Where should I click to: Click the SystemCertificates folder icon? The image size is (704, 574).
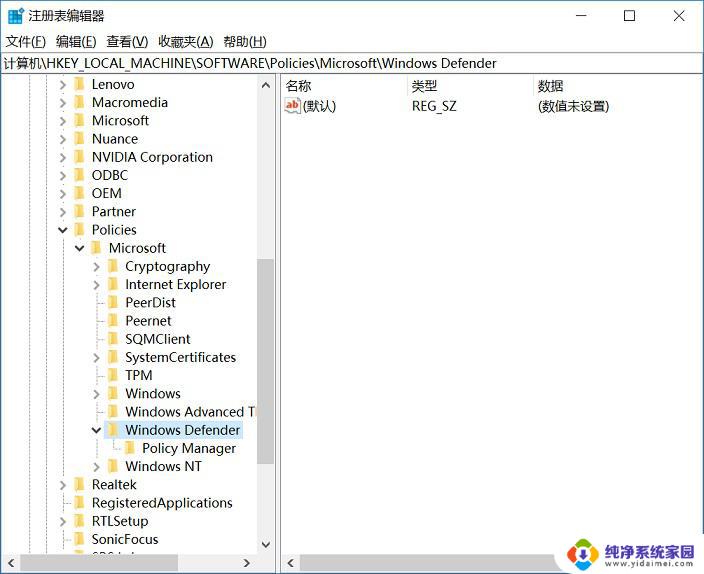click(x=113, y=357)
